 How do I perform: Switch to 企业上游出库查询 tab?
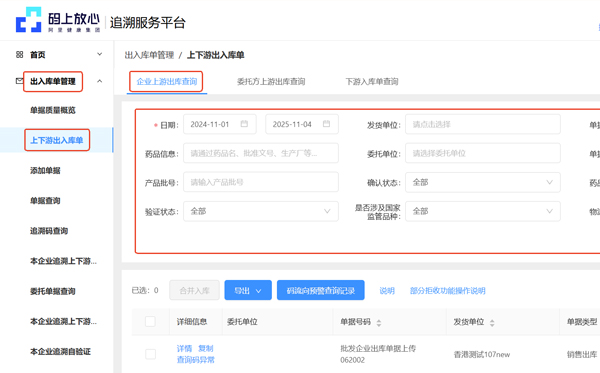[x=167, y=81]
